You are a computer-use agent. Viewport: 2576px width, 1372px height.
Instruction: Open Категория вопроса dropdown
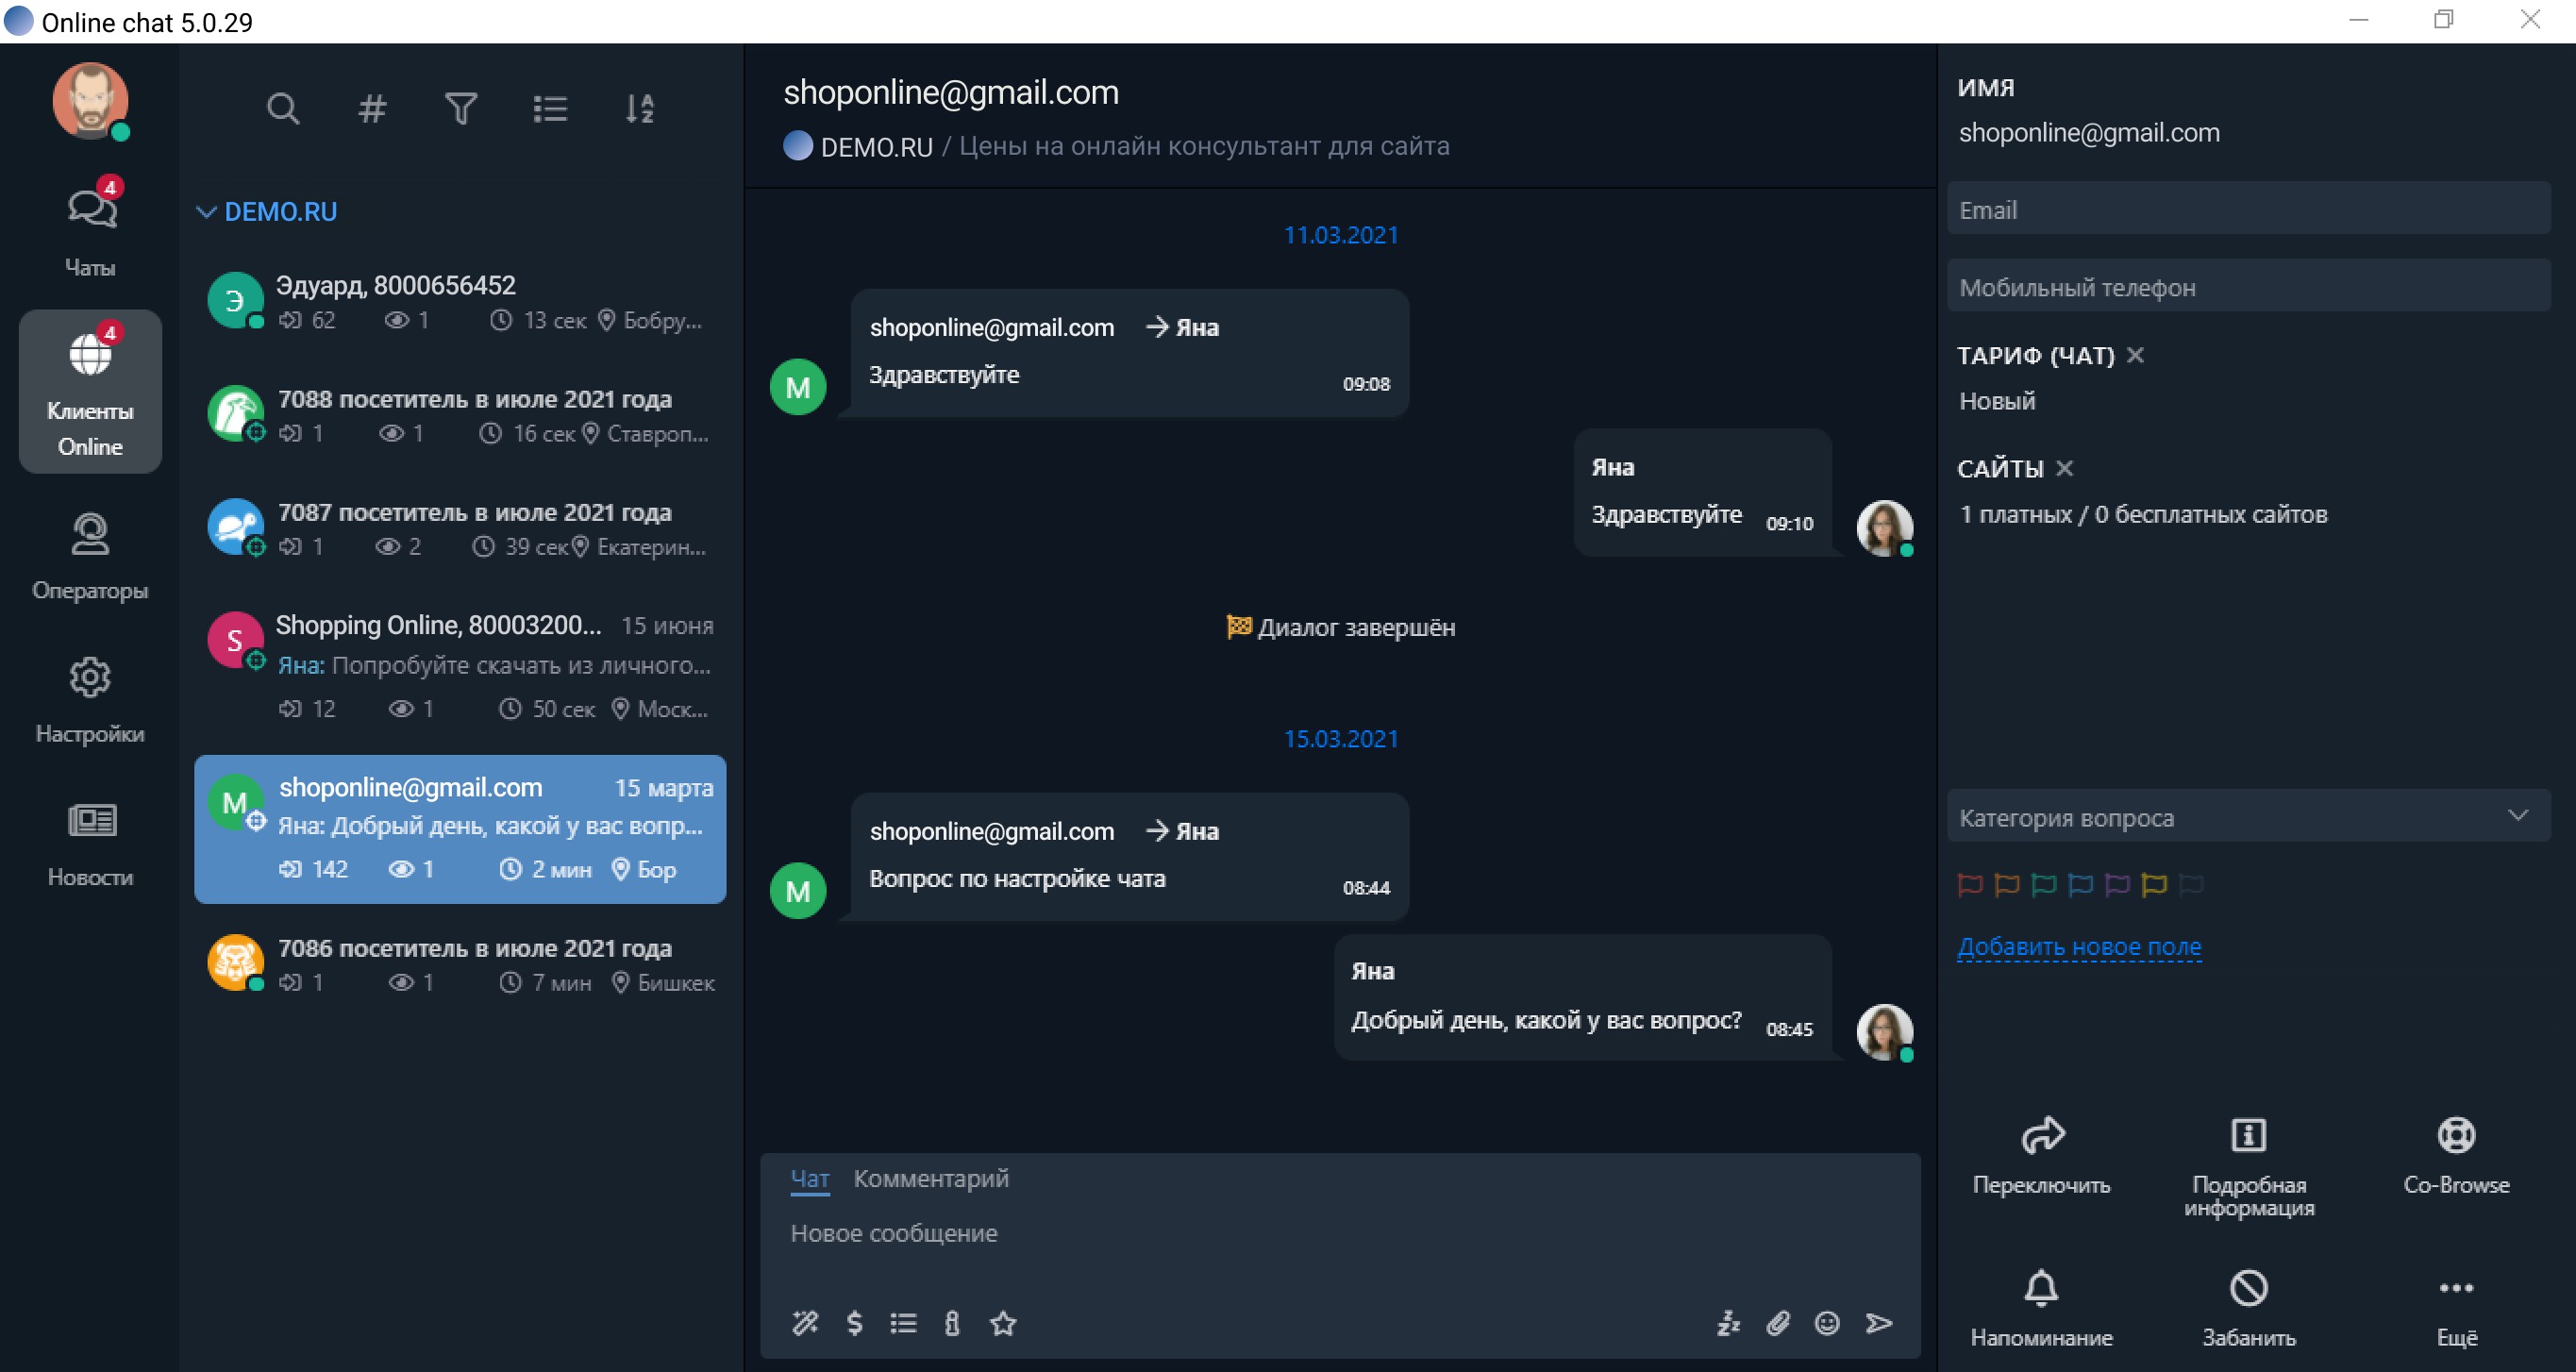[x=2248, y=817]
